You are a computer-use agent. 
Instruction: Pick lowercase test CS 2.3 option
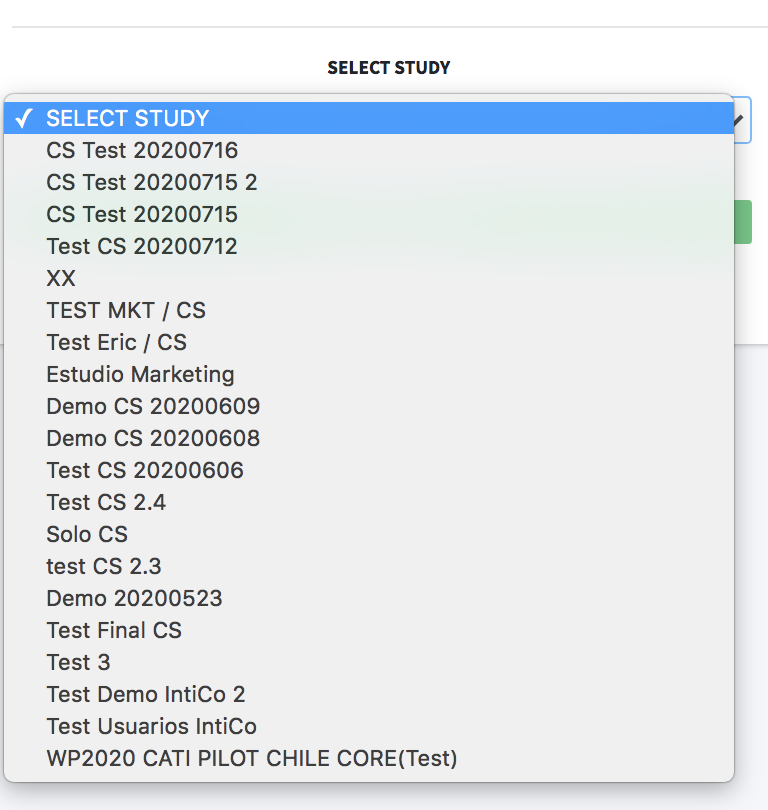[369, 567]
